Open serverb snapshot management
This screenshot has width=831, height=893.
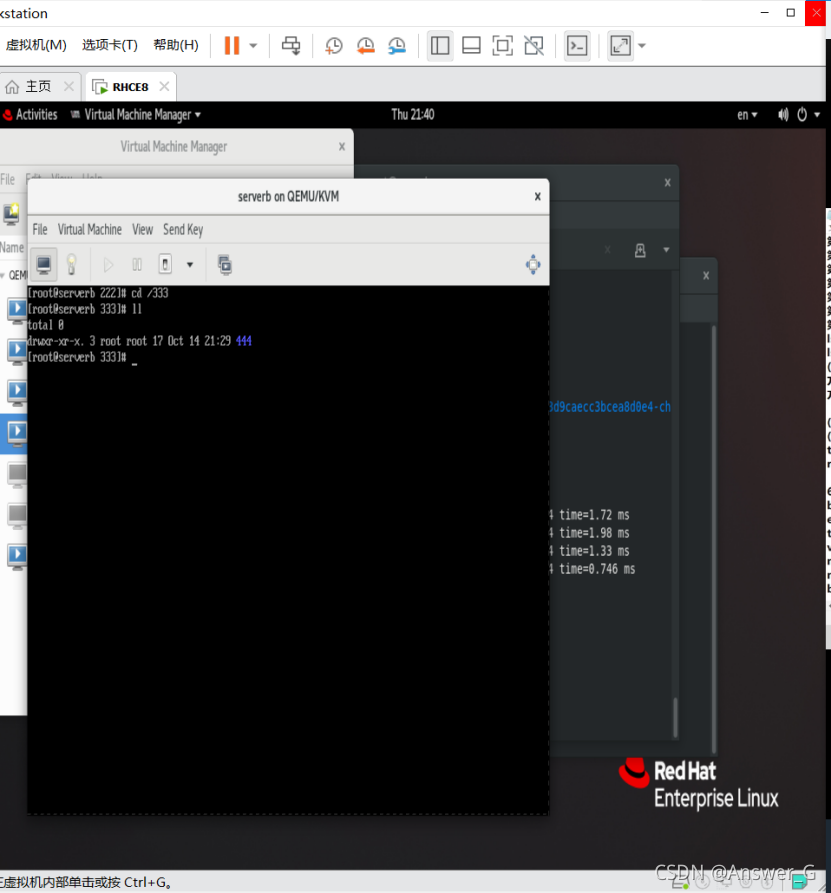(x=225, y=264)
